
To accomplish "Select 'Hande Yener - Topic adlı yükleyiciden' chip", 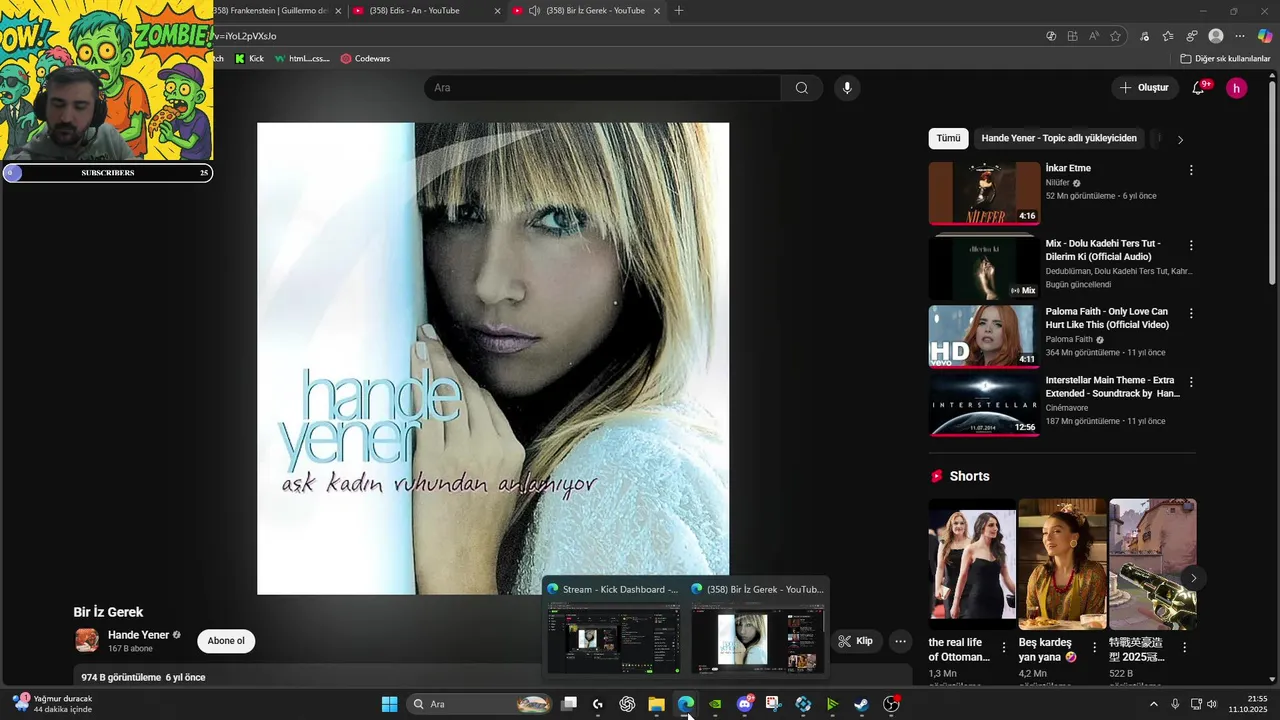I will point(1059,138).
